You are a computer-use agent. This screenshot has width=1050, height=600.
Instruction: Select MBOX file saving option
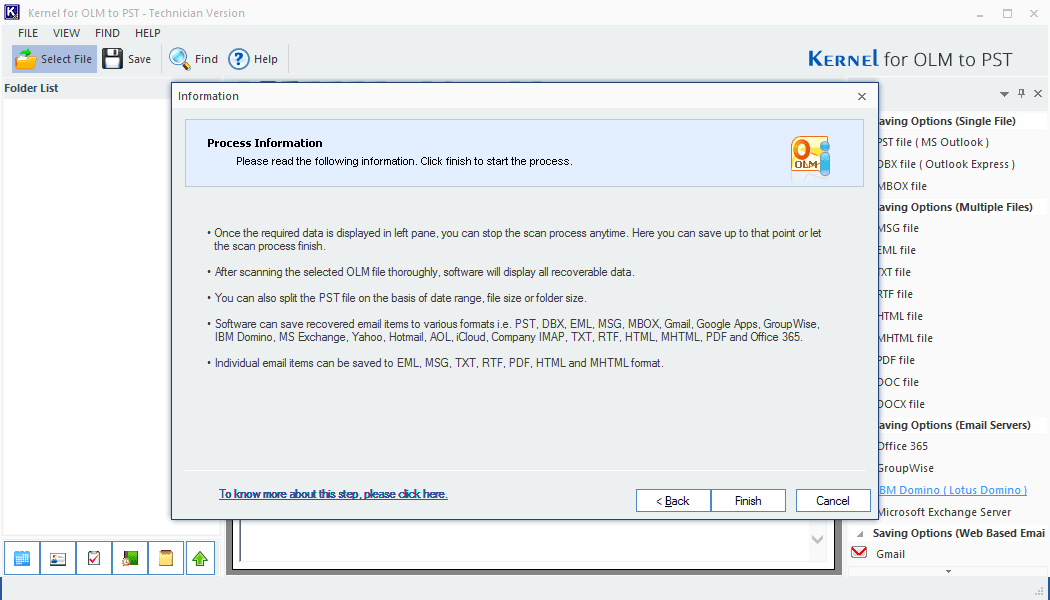click(903, 186)
